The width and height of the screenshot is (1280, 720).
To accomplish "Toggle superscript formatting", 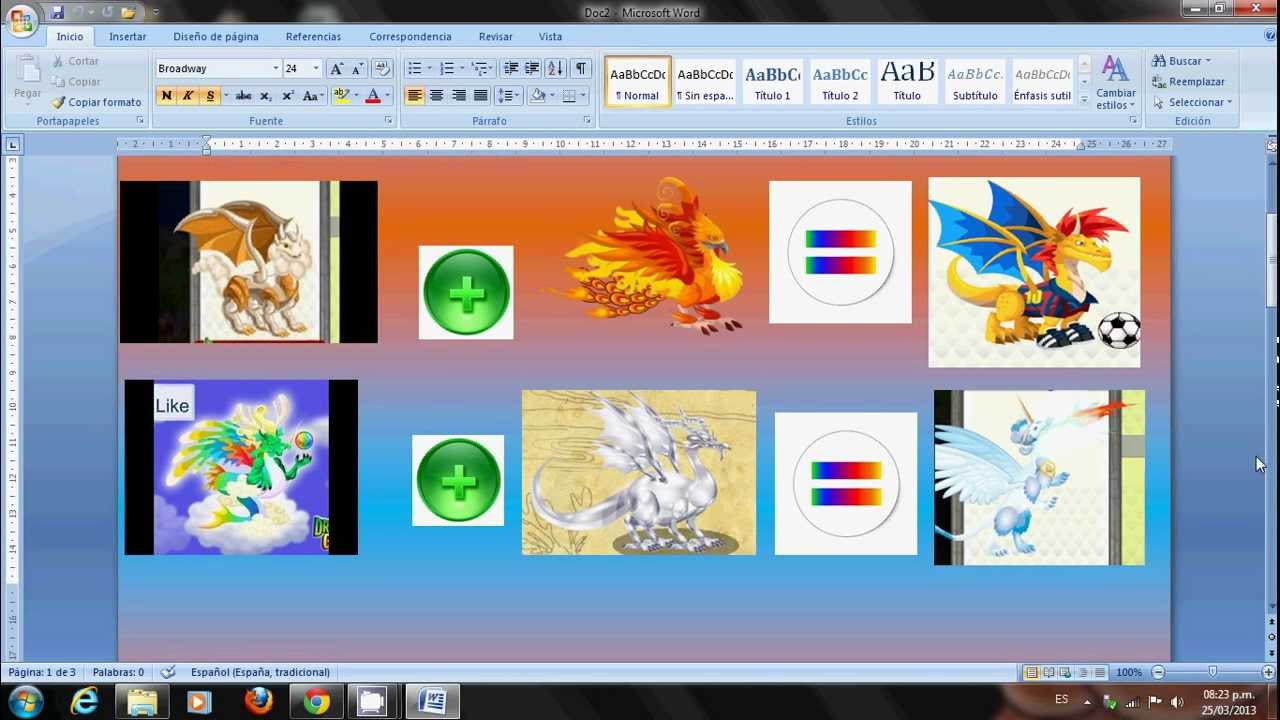I will pyautogui.click(x=287, y=96).
